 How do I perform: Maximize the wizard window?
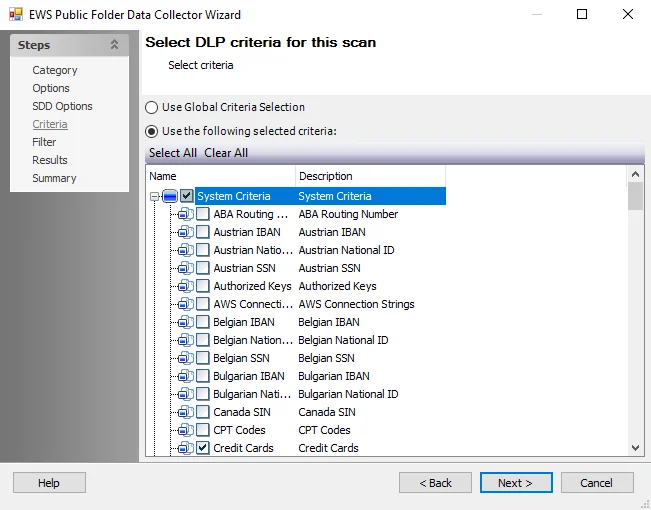point(582,15)
